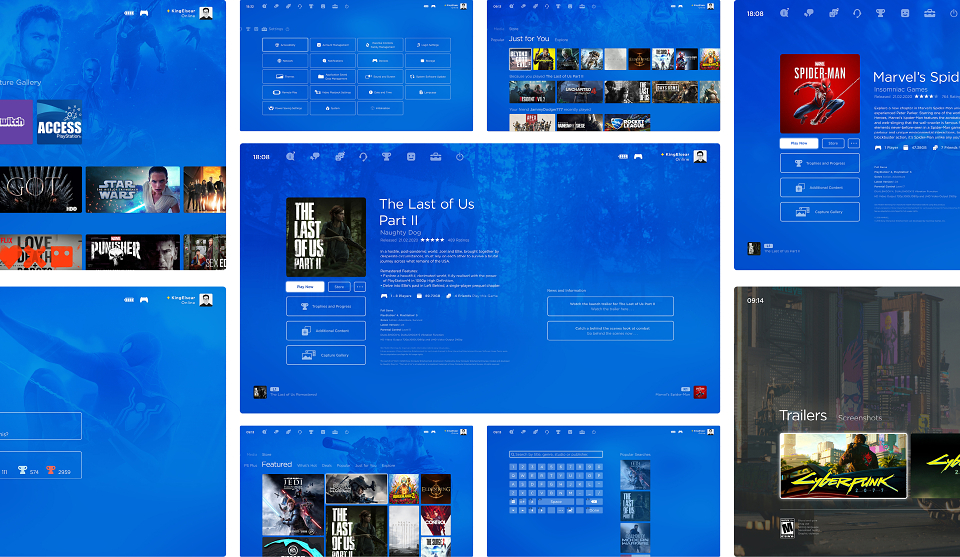Viewport: 960px width, 557px height.
Task: Click face profile icon on Last of Us screen
Action: coord(411,157)
